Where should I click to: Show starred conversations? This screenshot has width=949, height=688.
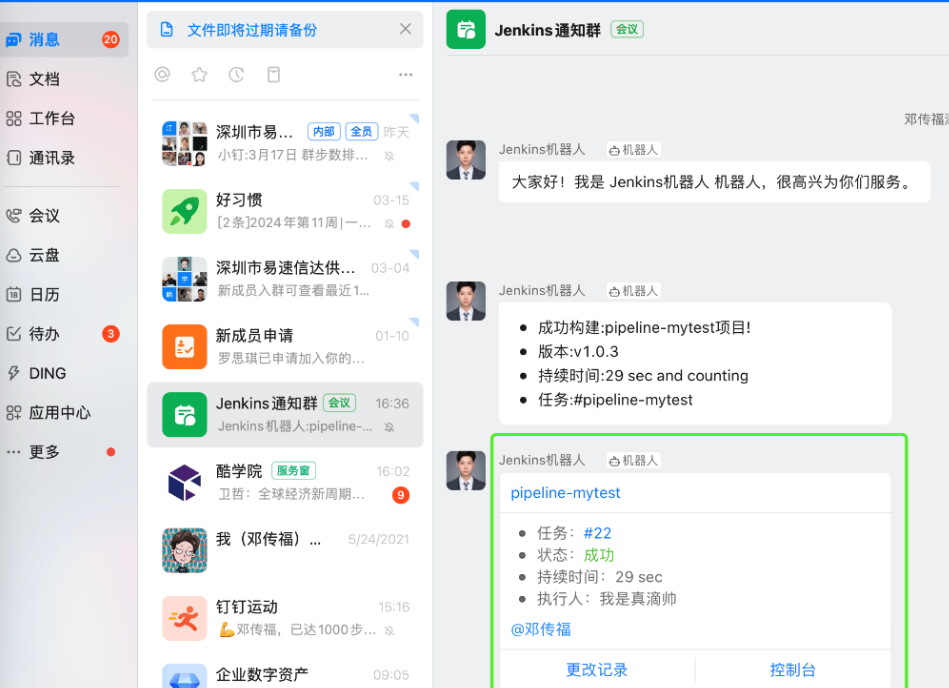tap(199, 74)
